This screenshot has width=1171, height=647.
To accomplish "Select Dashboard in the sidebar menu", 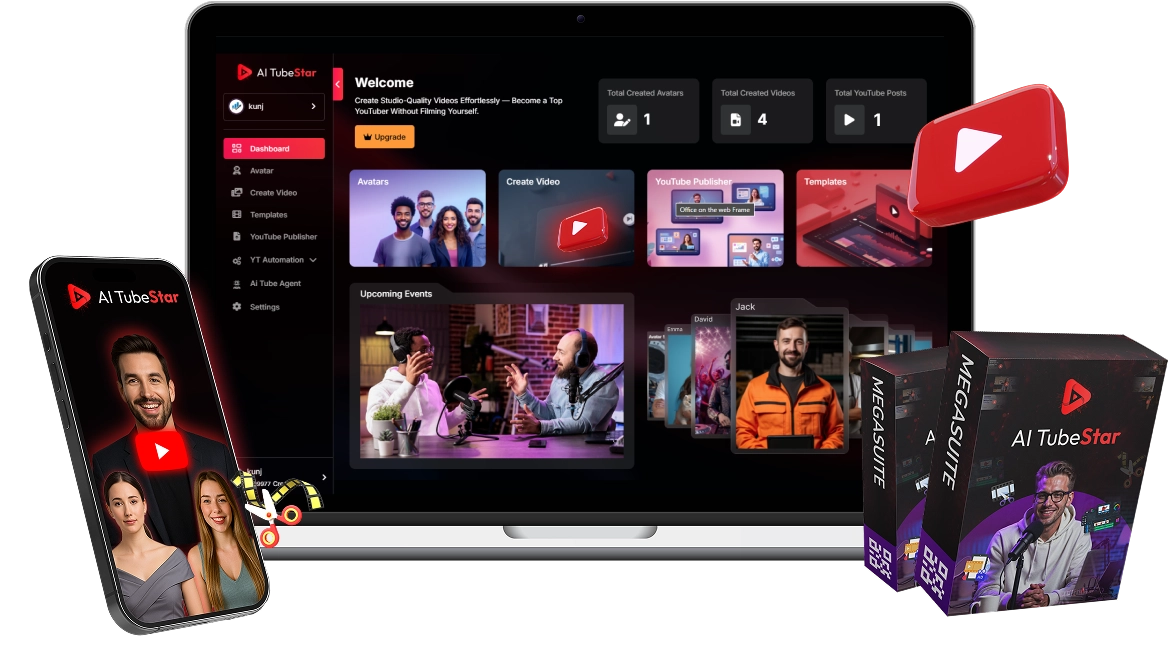I will tap(274, 149).
